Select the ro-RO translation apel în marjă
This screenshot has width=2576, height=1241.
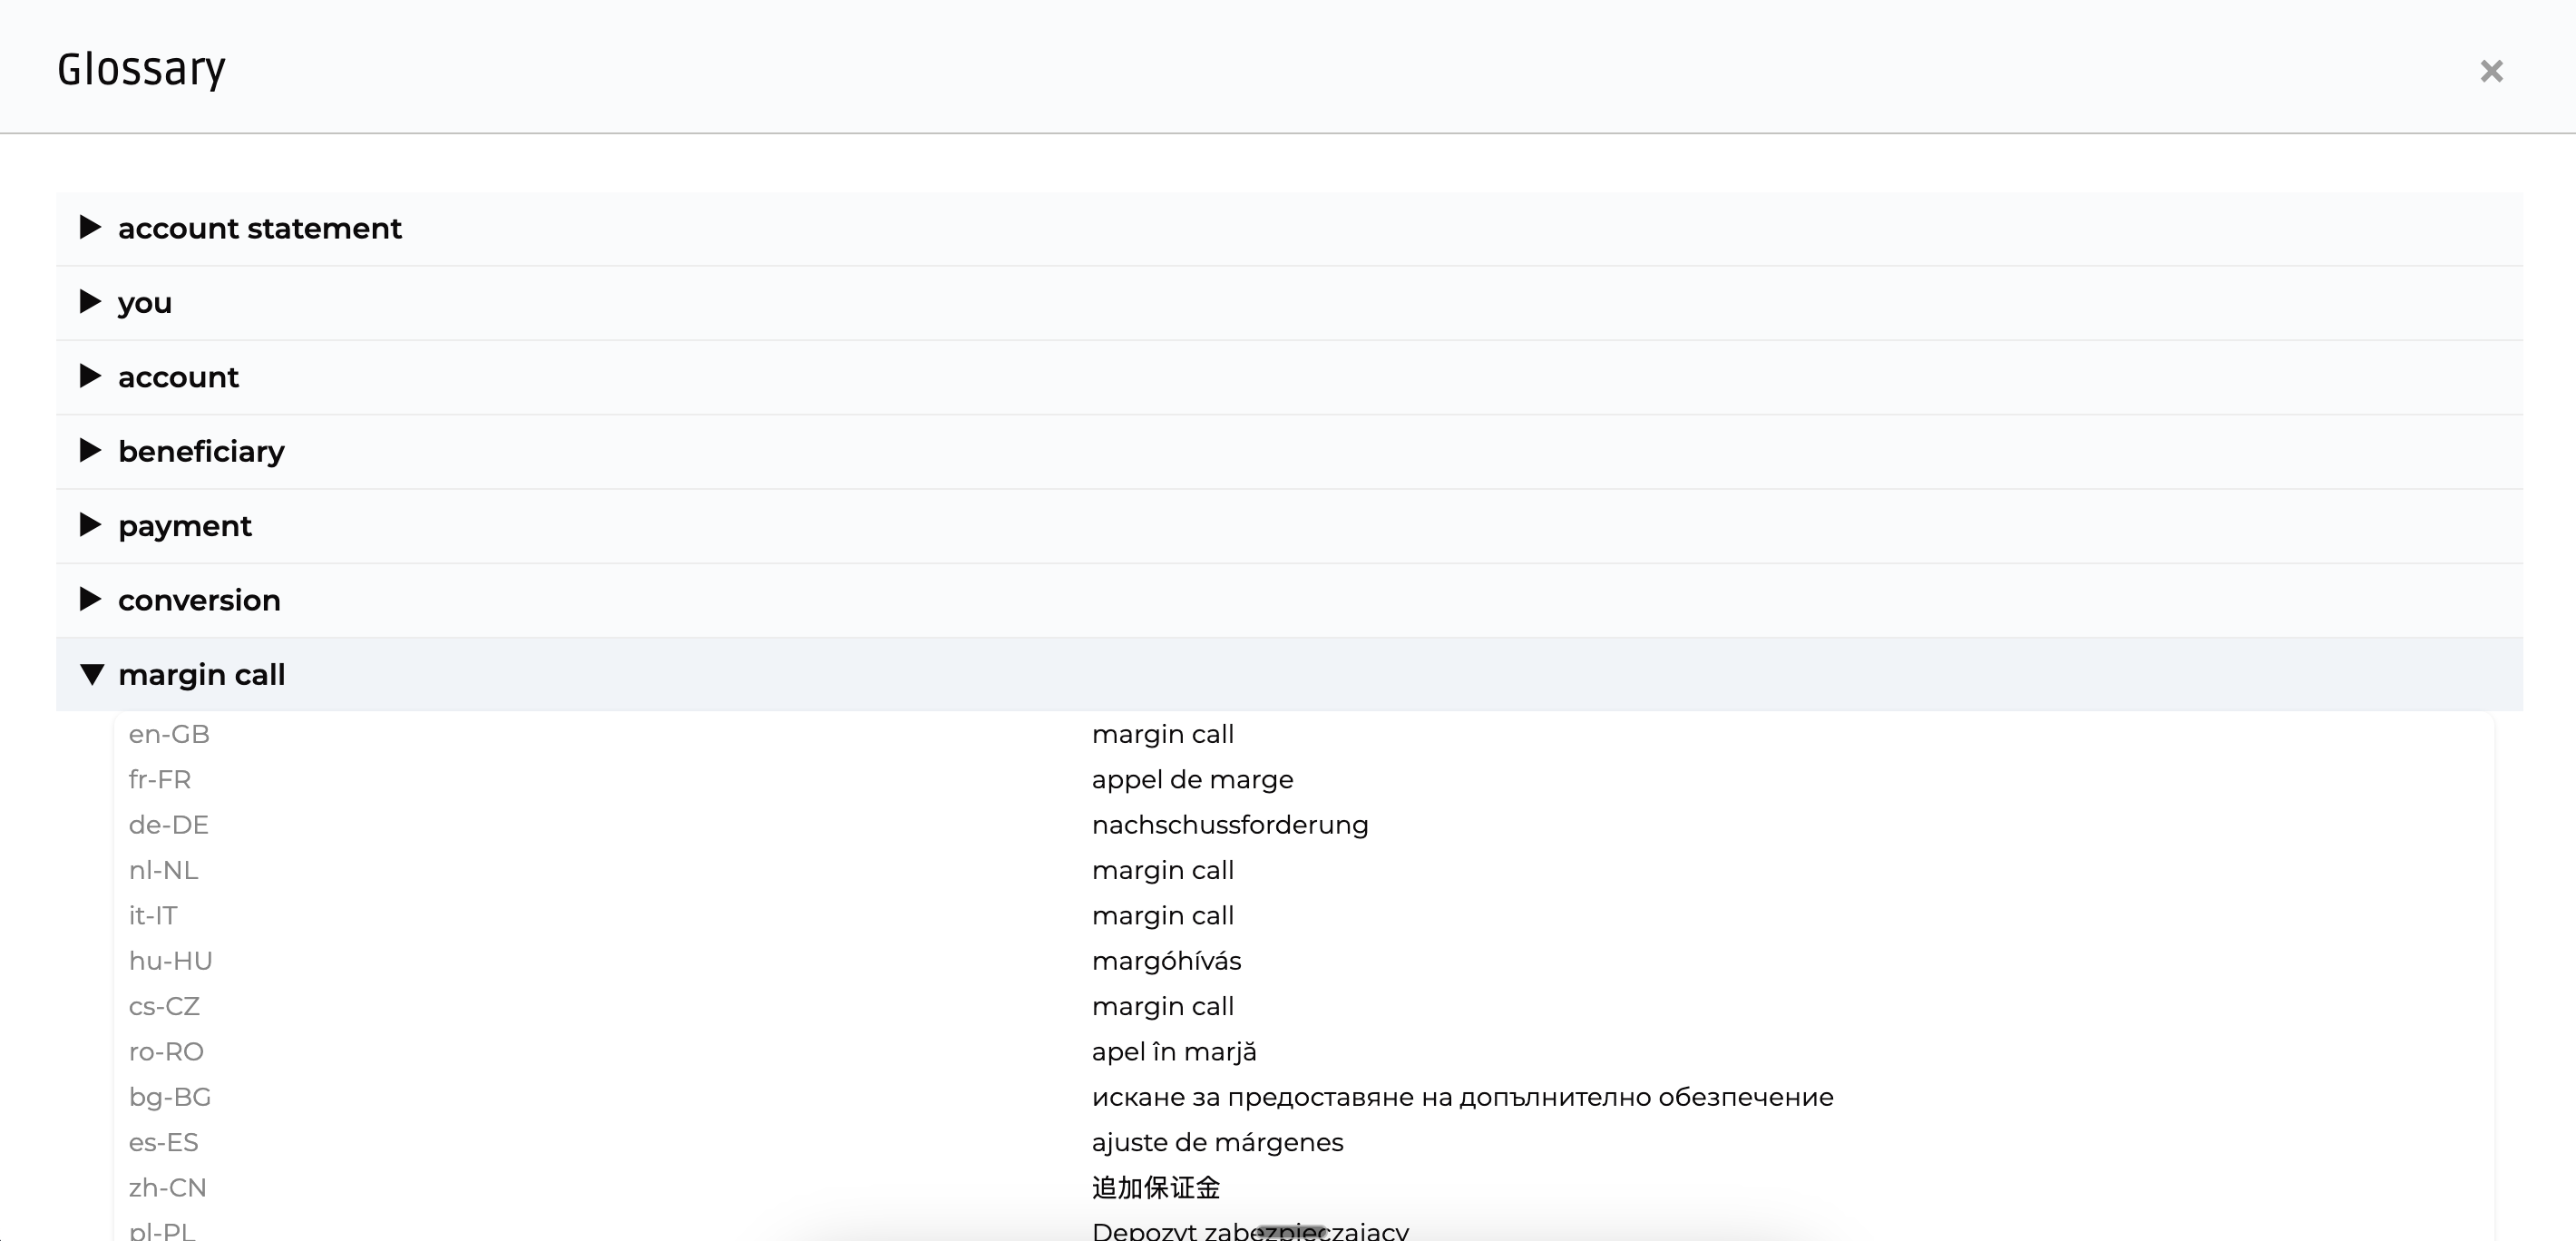pyautogui.click(x=1174, y=1051)
